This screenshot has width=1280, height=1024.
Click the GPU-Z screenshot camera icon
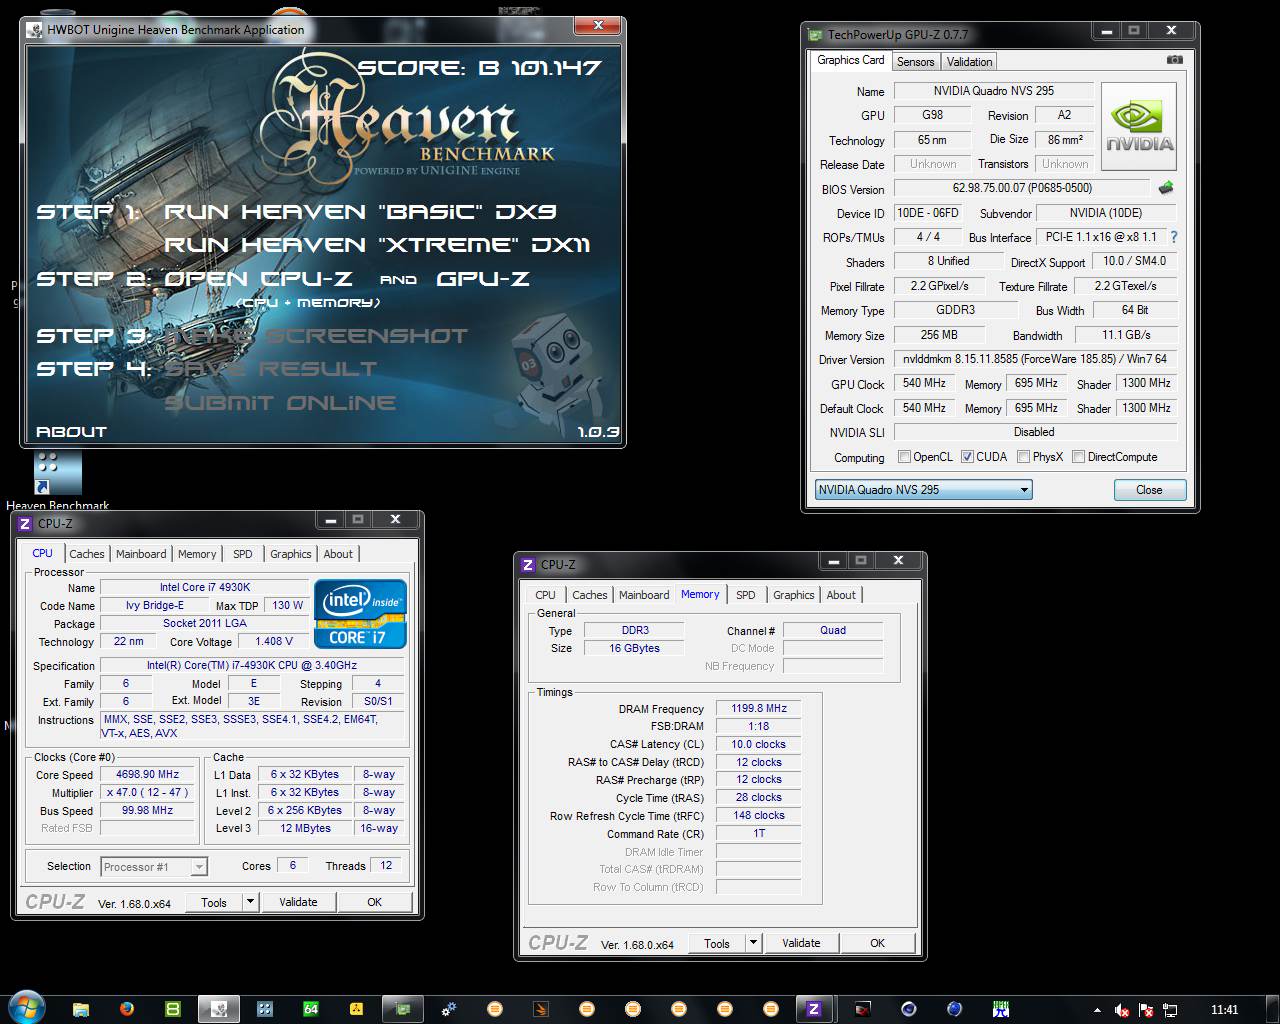(1175, 60)
